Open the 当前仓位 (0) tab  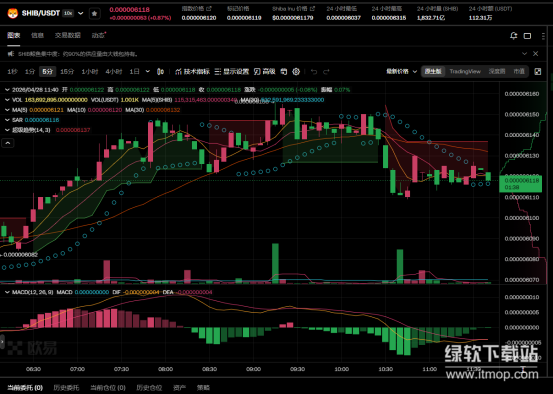(108, 388)
